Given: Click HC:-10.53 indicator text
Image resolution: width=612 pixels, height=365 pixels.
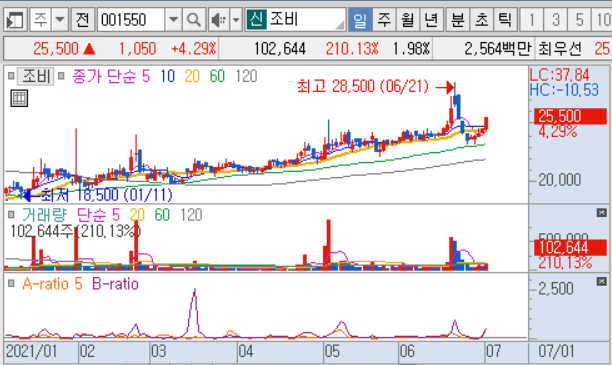Looking at the screenshot, I should (x=564, y=90).
